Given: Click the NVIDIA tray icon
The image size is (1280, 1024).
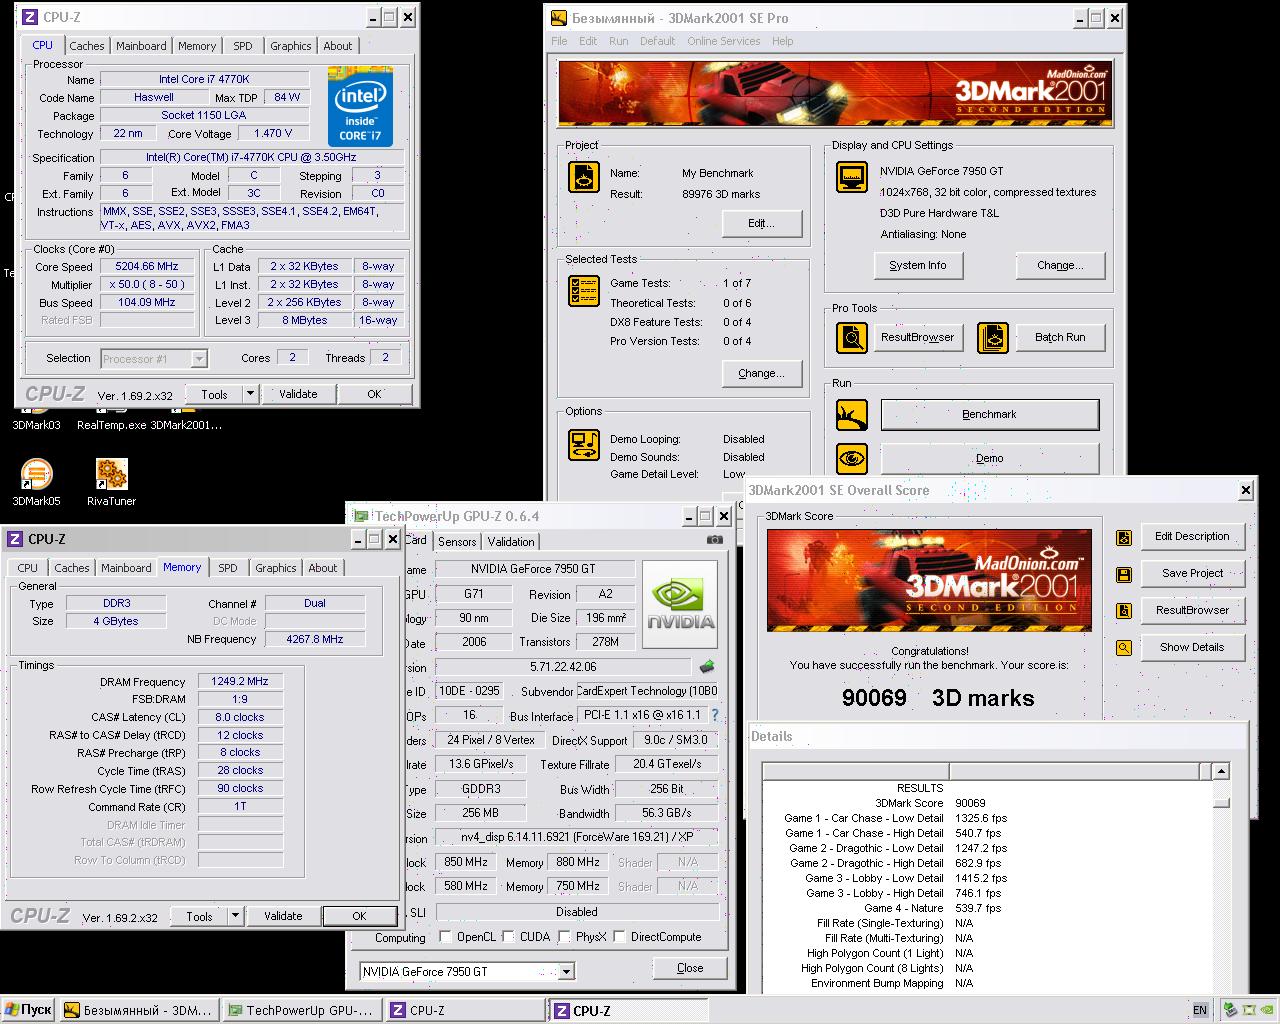Looking at the screenshot, I should 1267,1010.
